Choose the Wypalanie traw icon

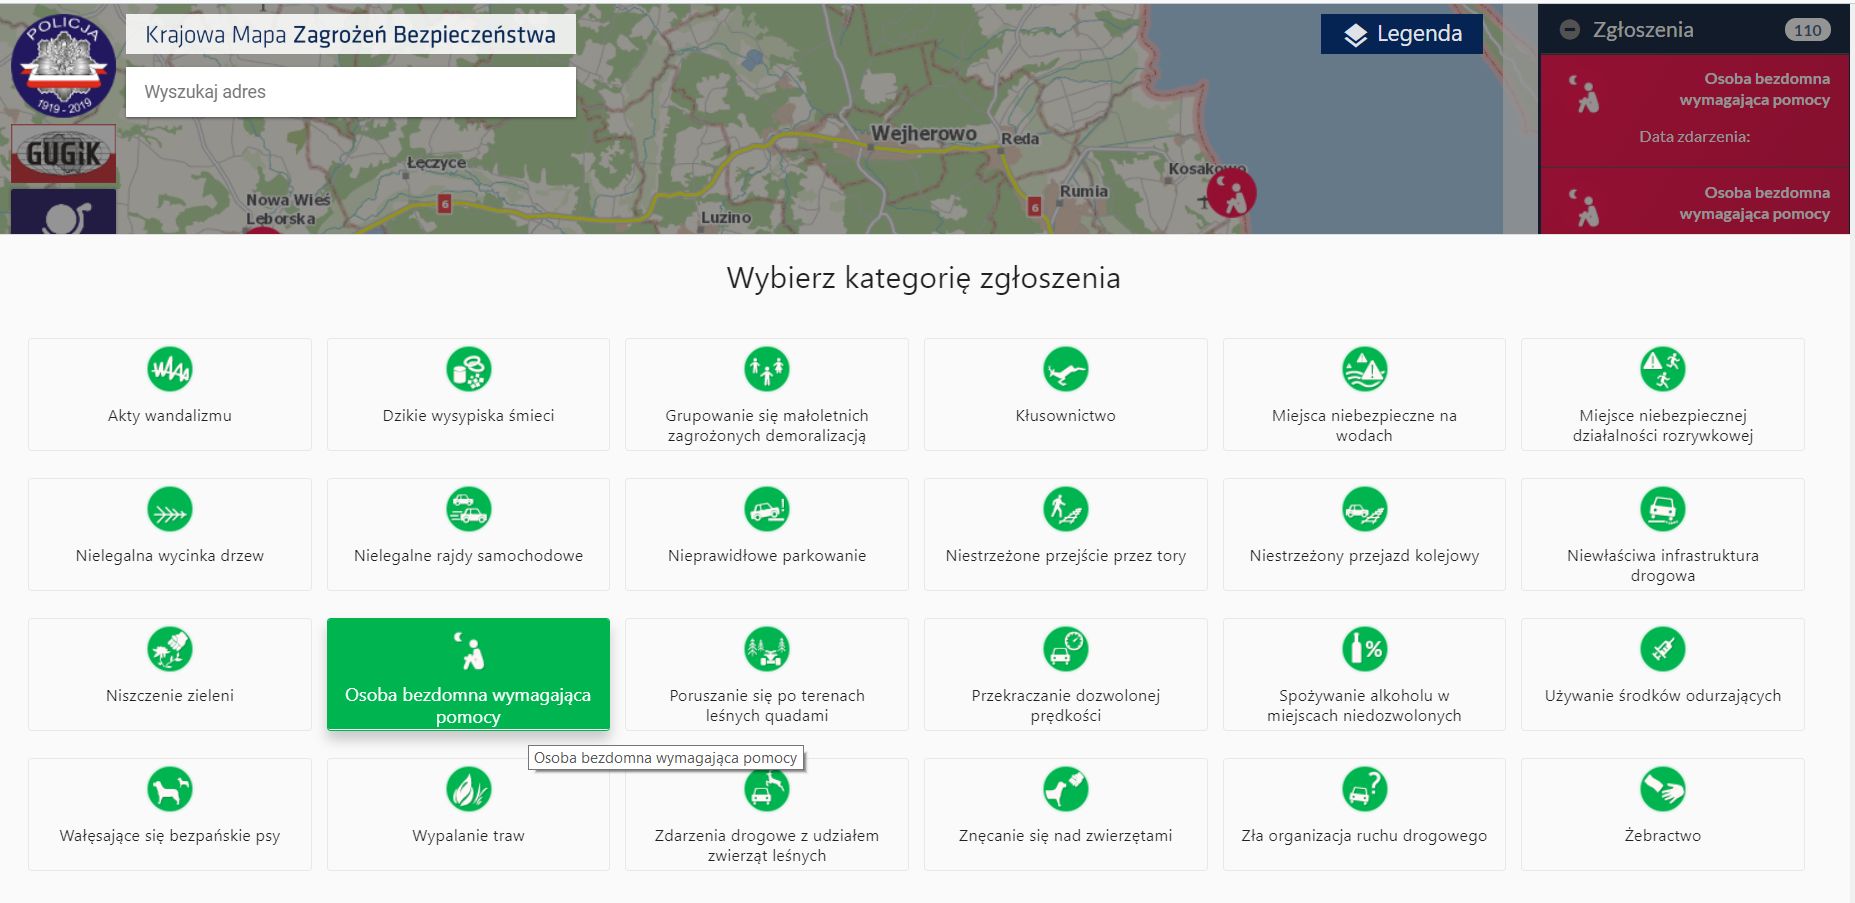coord(468,790)
